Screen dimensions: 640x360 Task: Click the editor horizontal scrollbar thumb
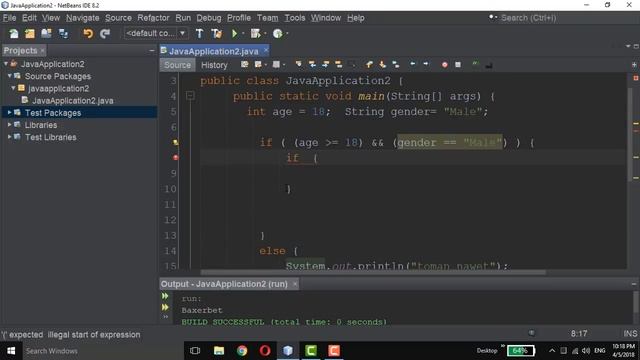(373, 272)
